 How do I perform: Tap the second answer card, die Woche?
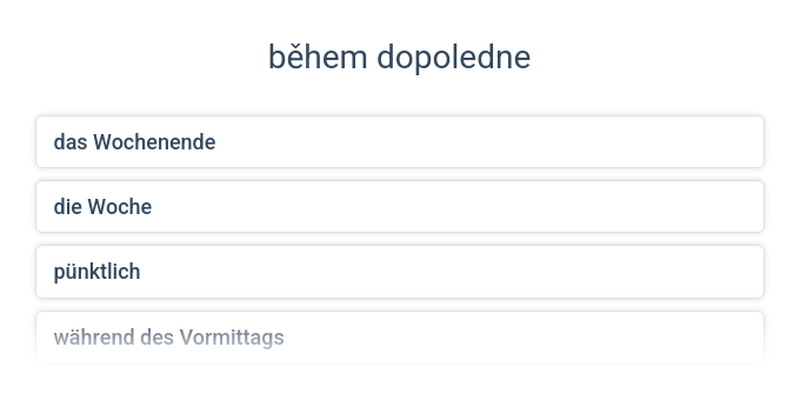(400, 207)
